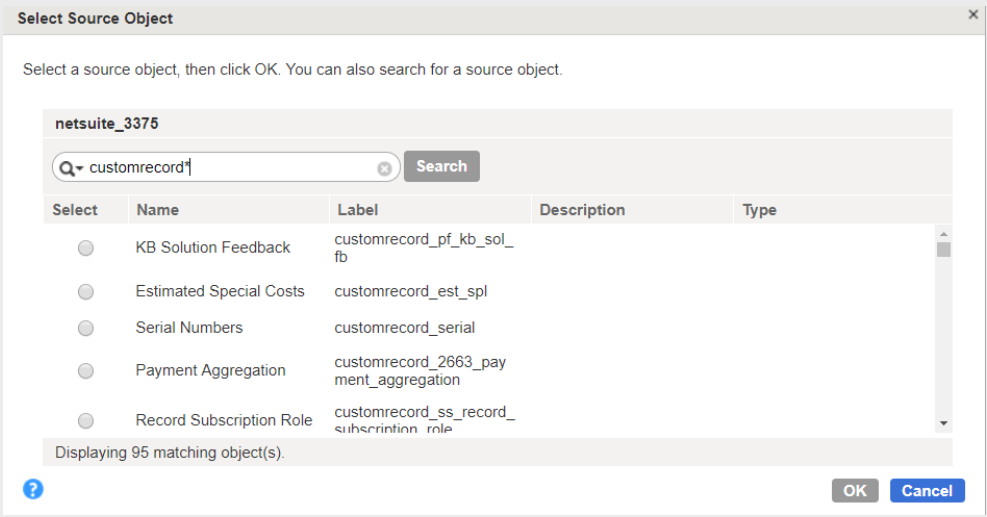987x517 pixels.
Task: Click the scrollbar down arrow
Action: pos(944,423)
